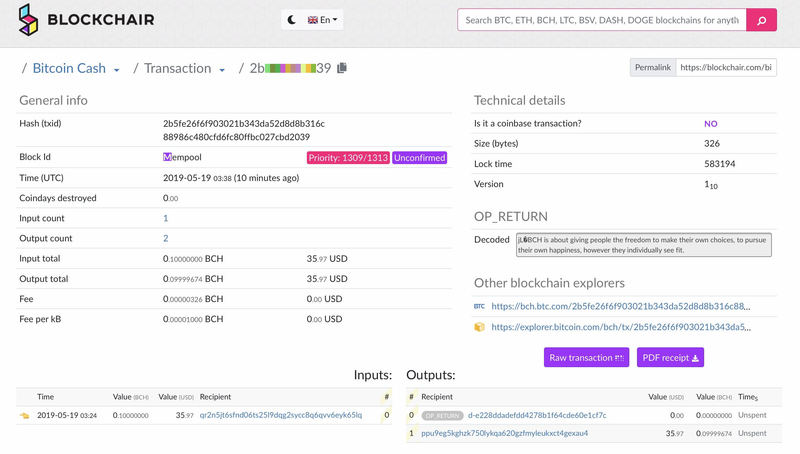Click the Lock time value 583194

(719, 164)
